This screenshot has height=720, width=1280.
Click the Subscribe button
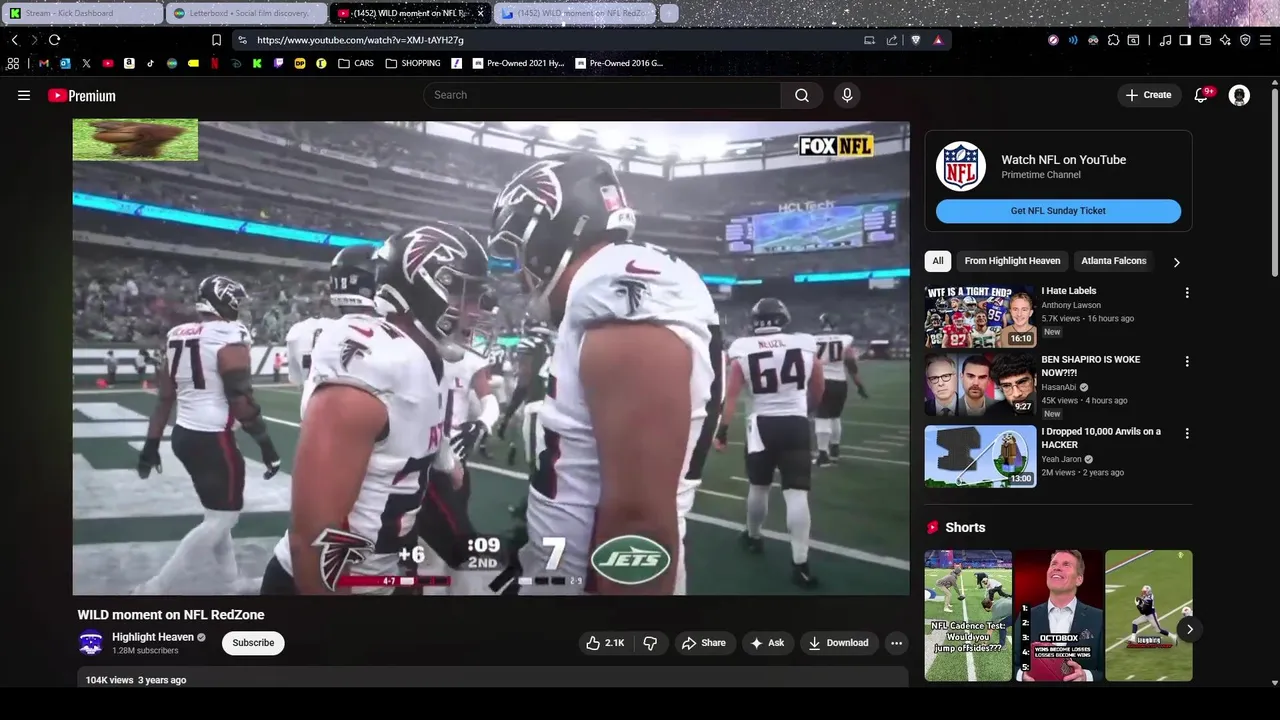pos(253,643)
